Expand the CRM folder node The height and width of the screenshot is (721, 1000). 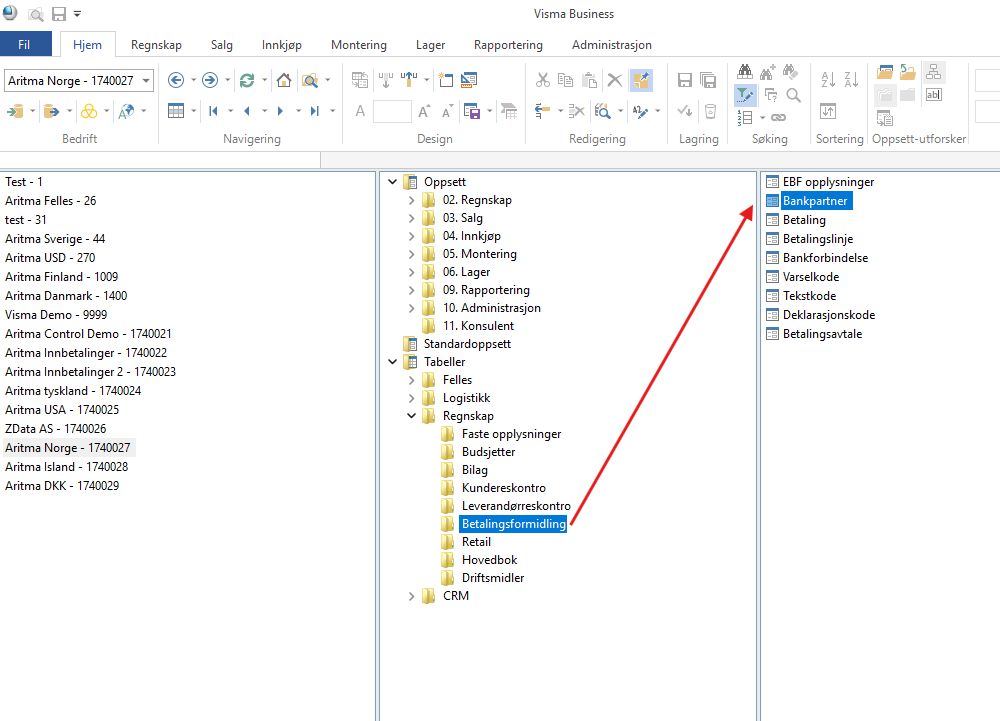(x=411, y=596)
